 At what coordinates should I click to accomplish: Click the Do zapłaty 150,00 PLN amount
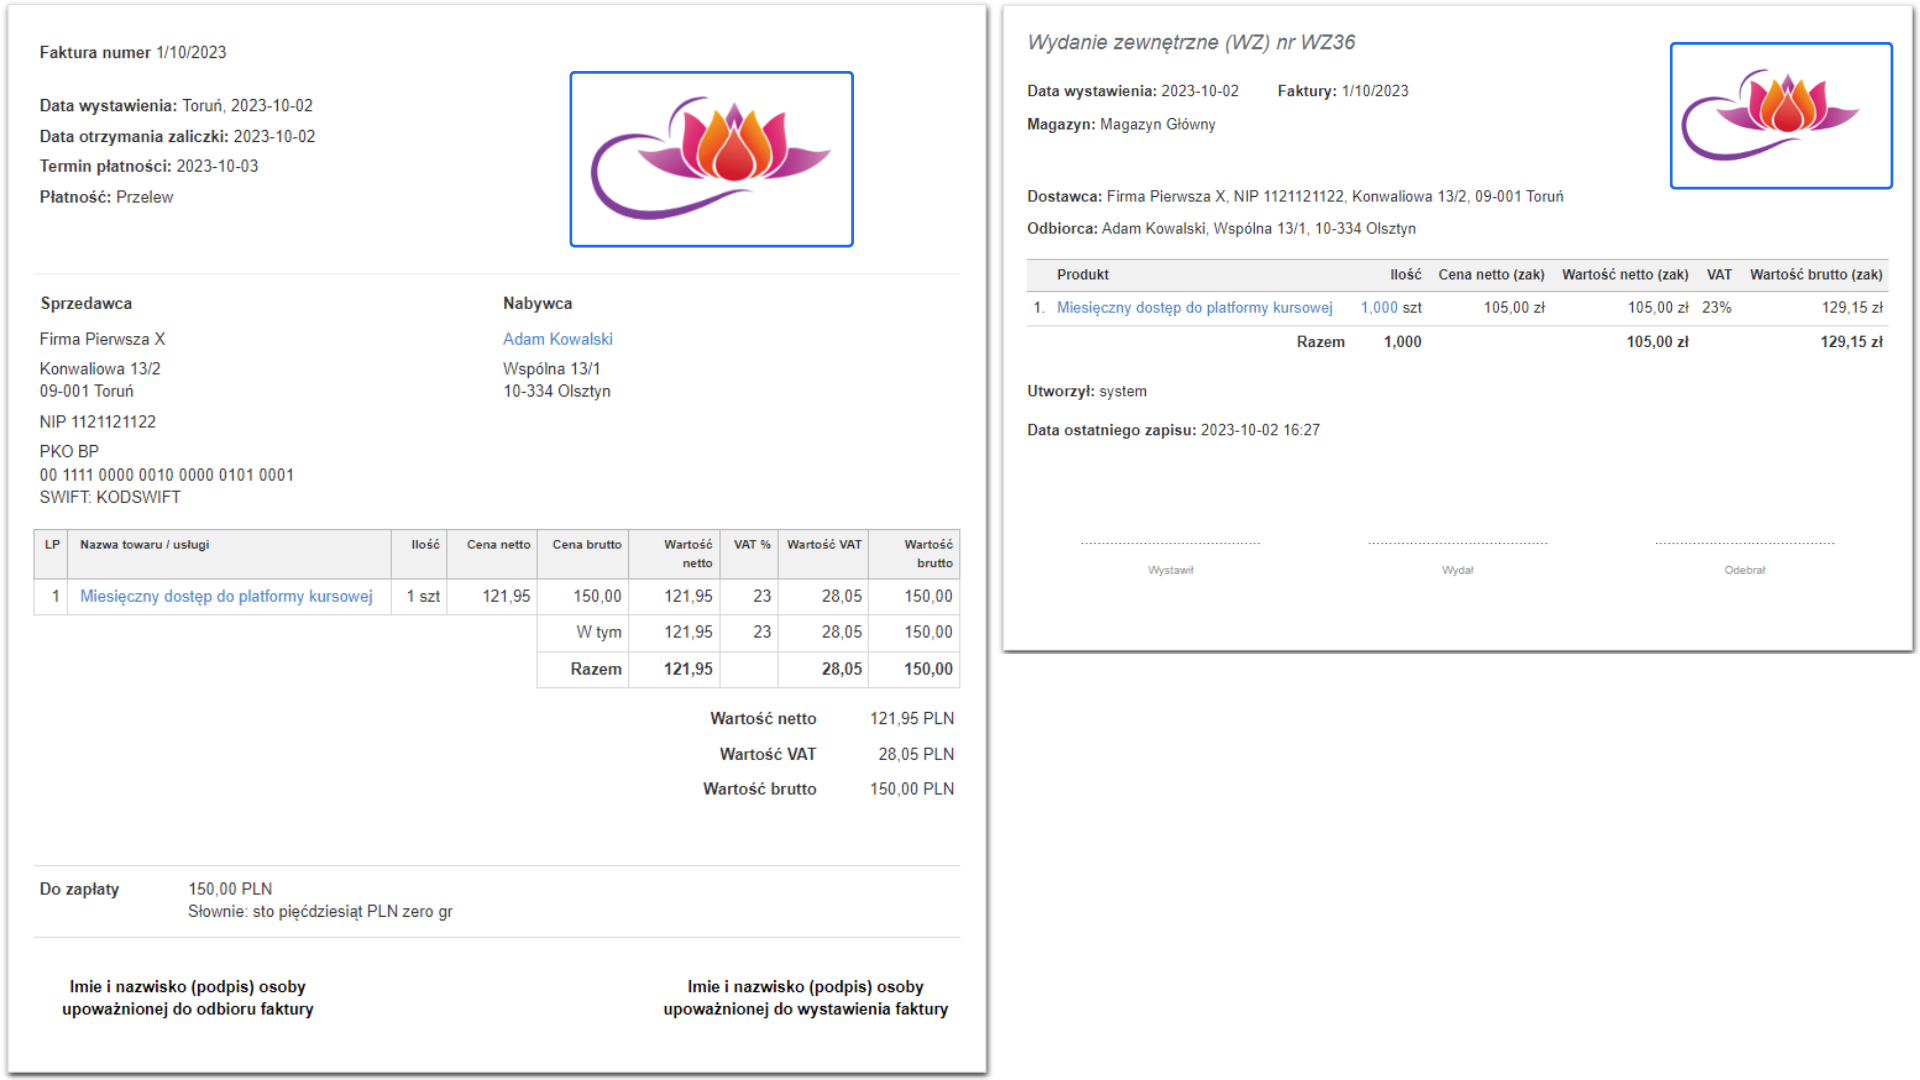coord(230,889)
